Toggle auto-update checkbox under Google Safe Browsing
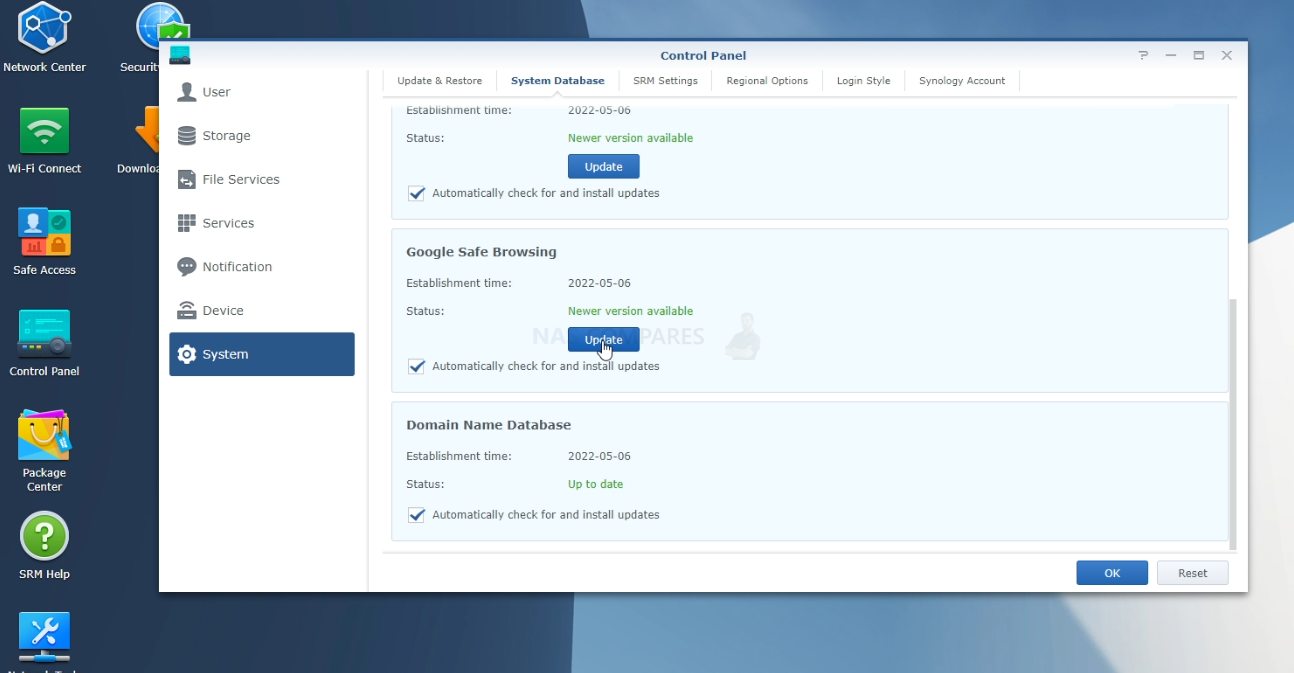 [417, 366]
